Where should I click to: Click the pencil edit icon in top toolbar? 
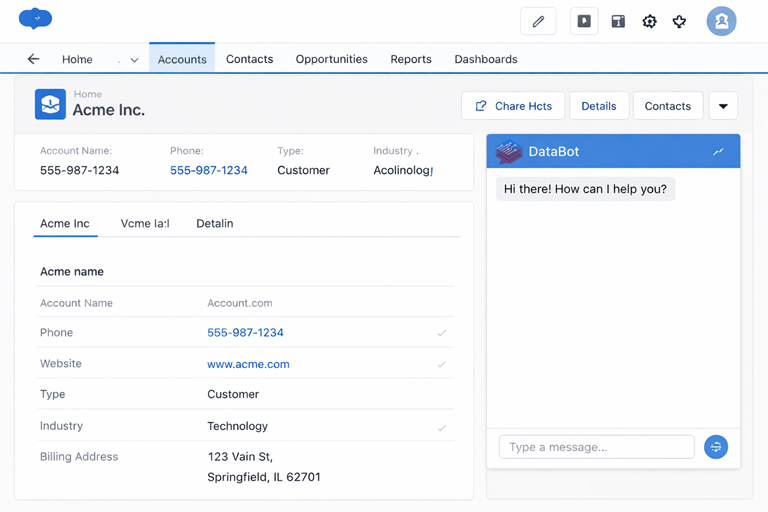pos(538,21)
